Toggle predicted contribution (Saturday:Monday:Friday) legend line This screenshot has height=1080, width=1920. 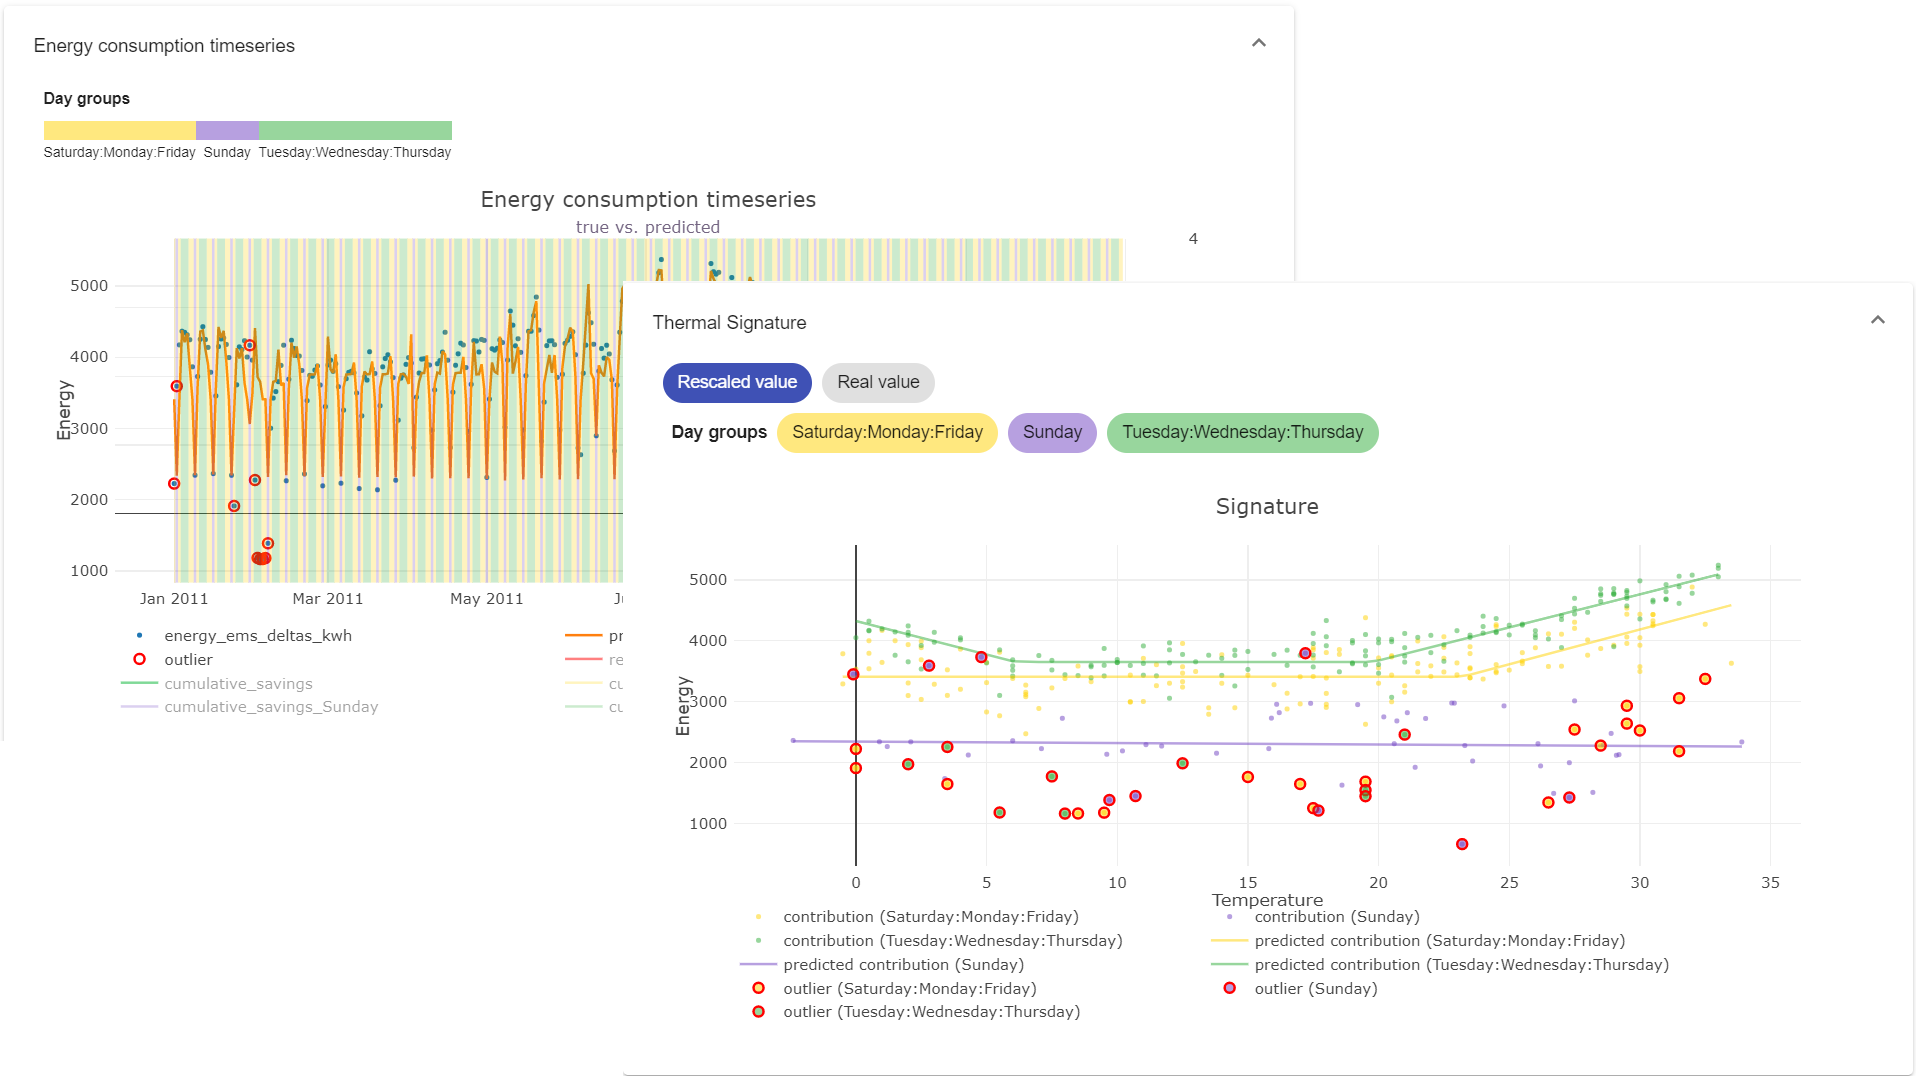coord(1439,941)
